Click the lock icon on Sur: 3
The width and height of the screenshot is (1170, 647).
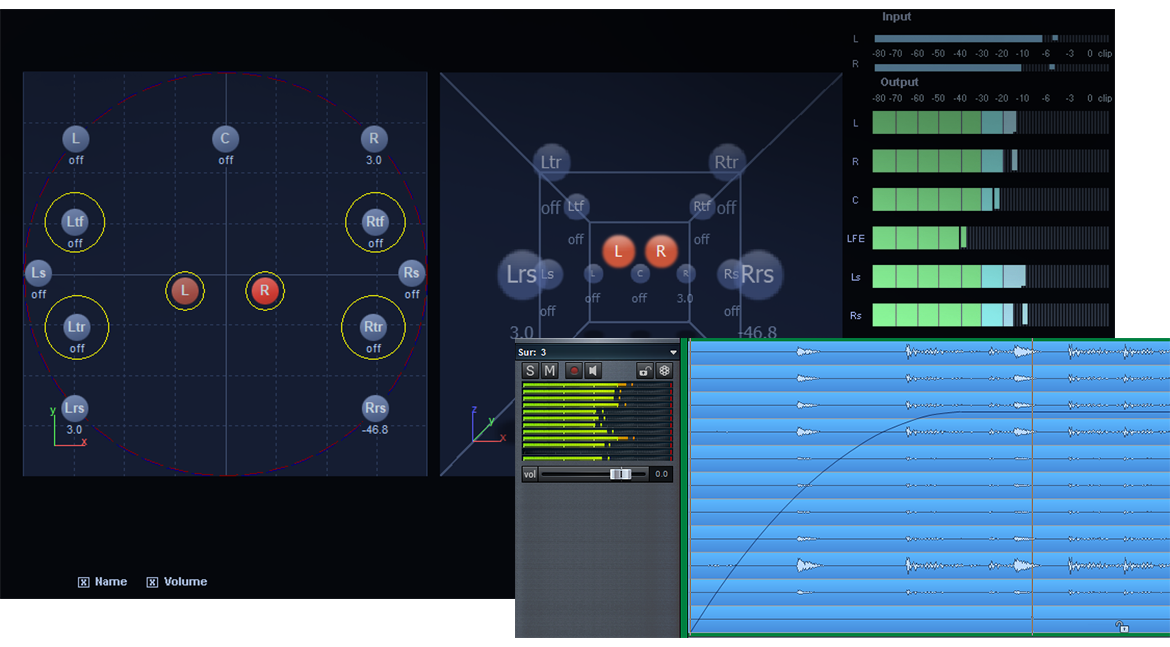pos(646,370)
